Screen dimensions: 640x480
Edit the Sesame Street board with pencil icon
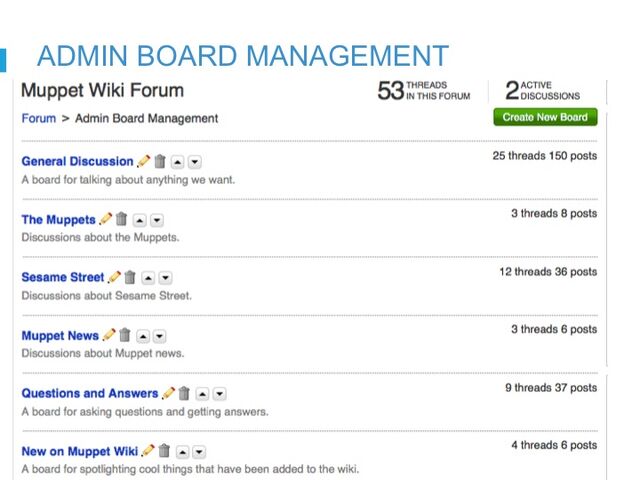[x=114, y=277]
